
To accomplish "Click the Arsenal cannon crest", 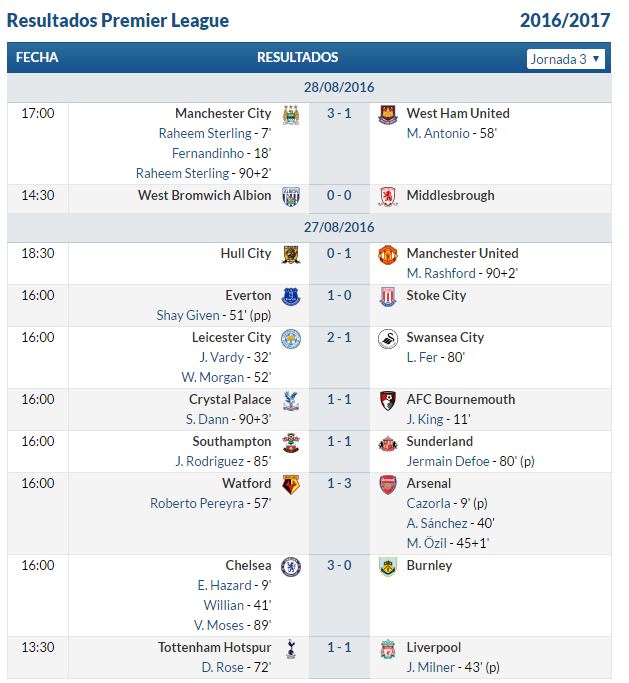I will pos(388,485).
